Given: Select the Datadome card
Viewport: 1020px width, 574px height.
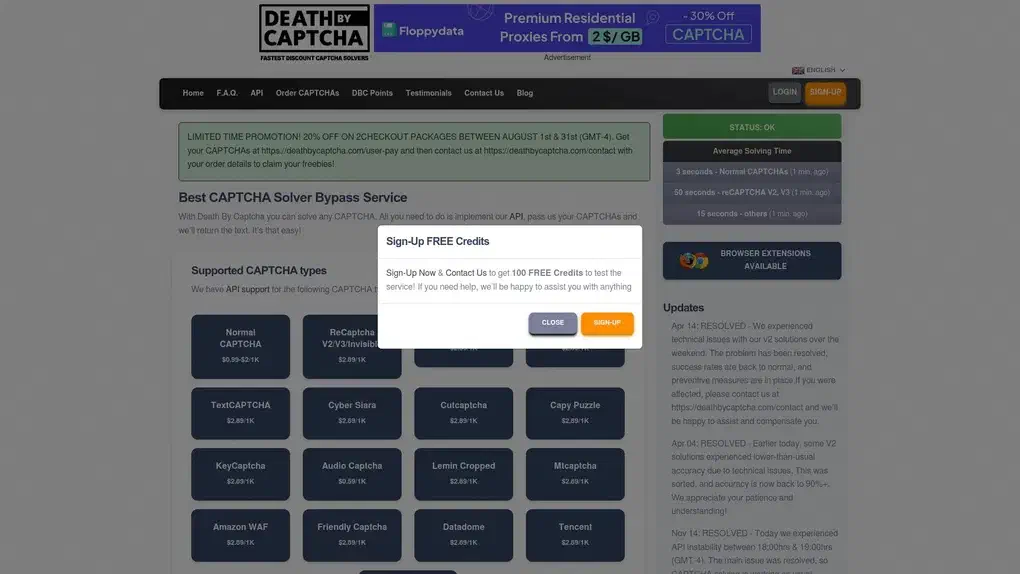Looking at the screenshot, I should tap(463, 535).
